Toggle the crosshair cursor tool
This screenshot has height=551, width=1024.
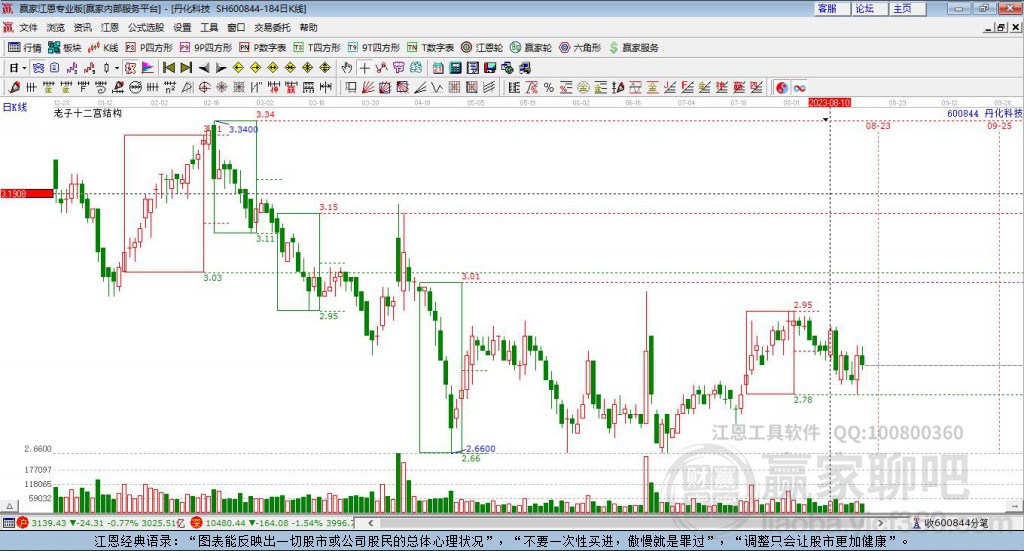click(364, 68)
